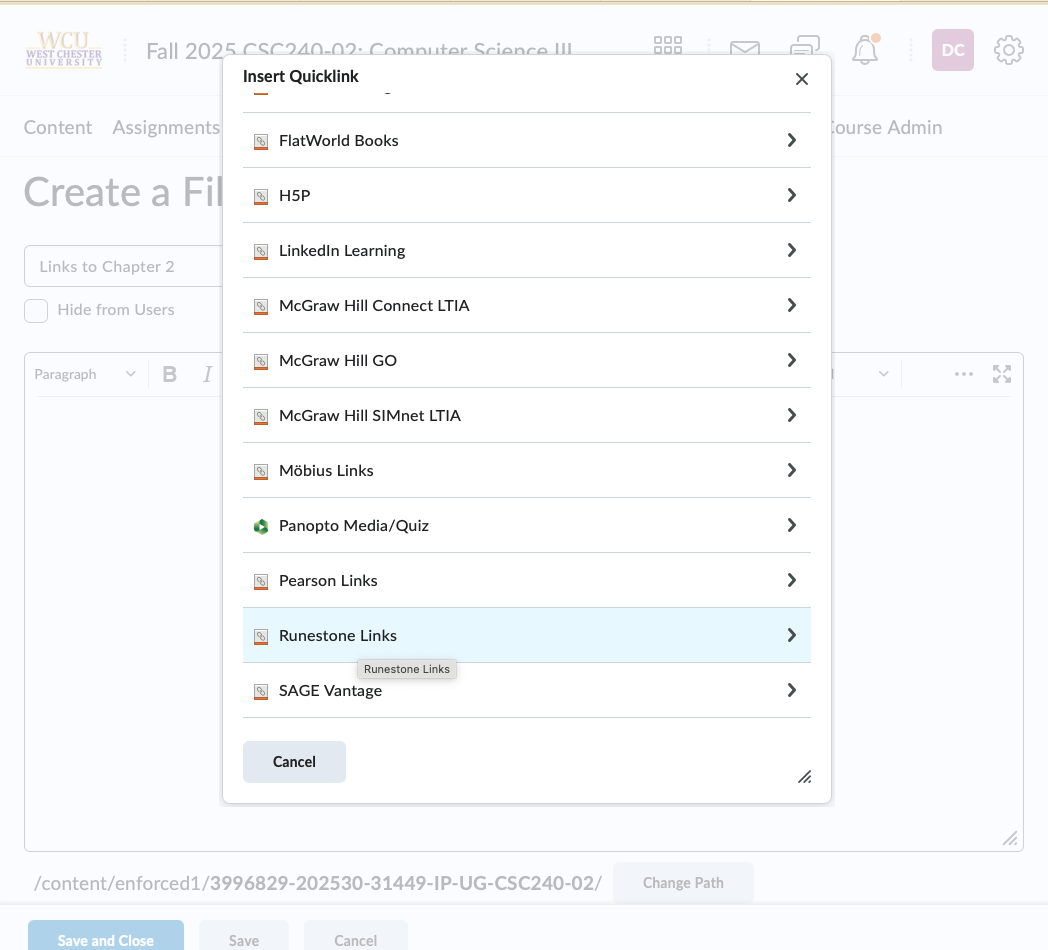Expand the FlatWorld Books chevron
The image size is (1048, 950).
(791, 140)
